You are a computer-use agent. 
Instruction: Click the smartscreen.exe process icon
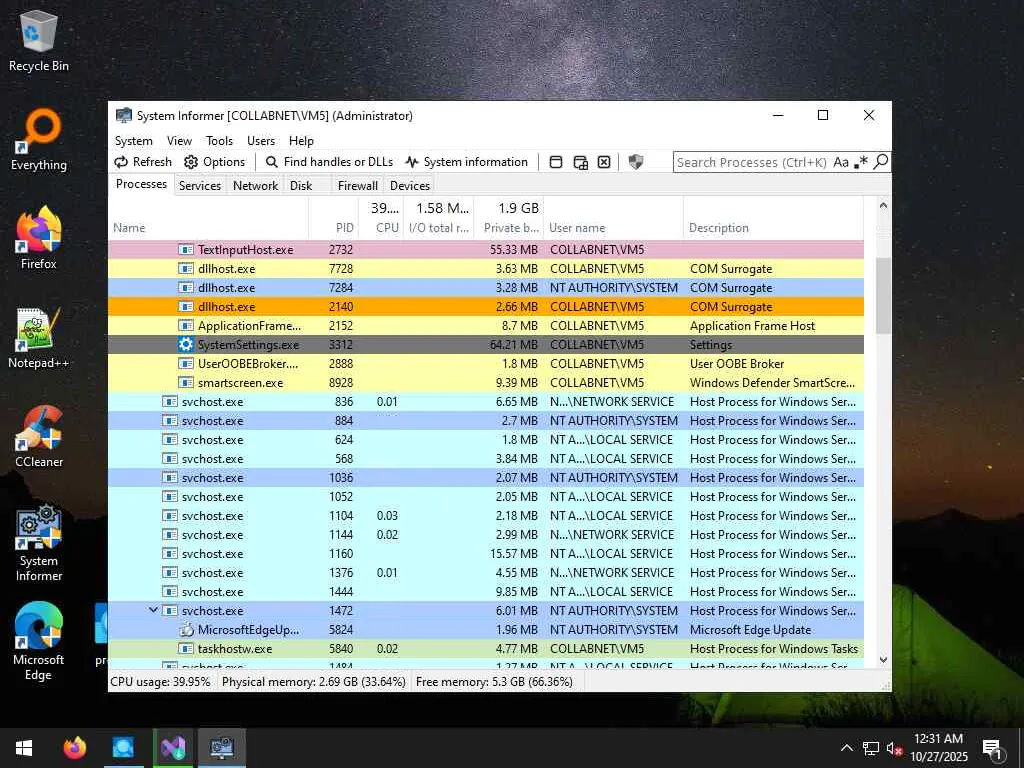(186, 383)
